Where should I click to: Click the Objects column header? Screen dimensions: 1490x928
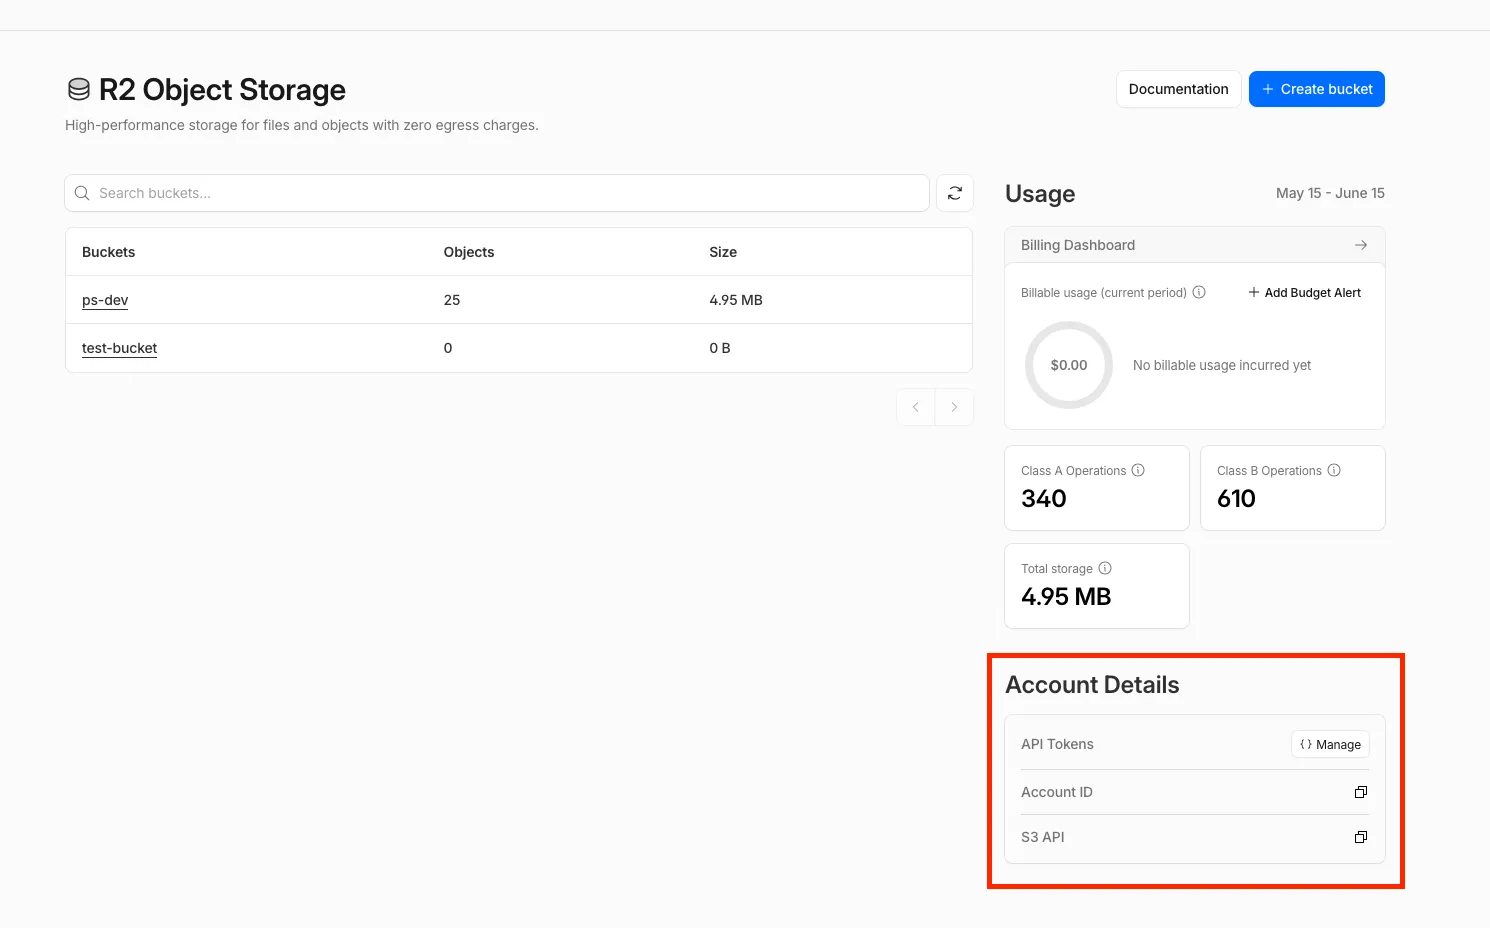click(x=469, y=252)
